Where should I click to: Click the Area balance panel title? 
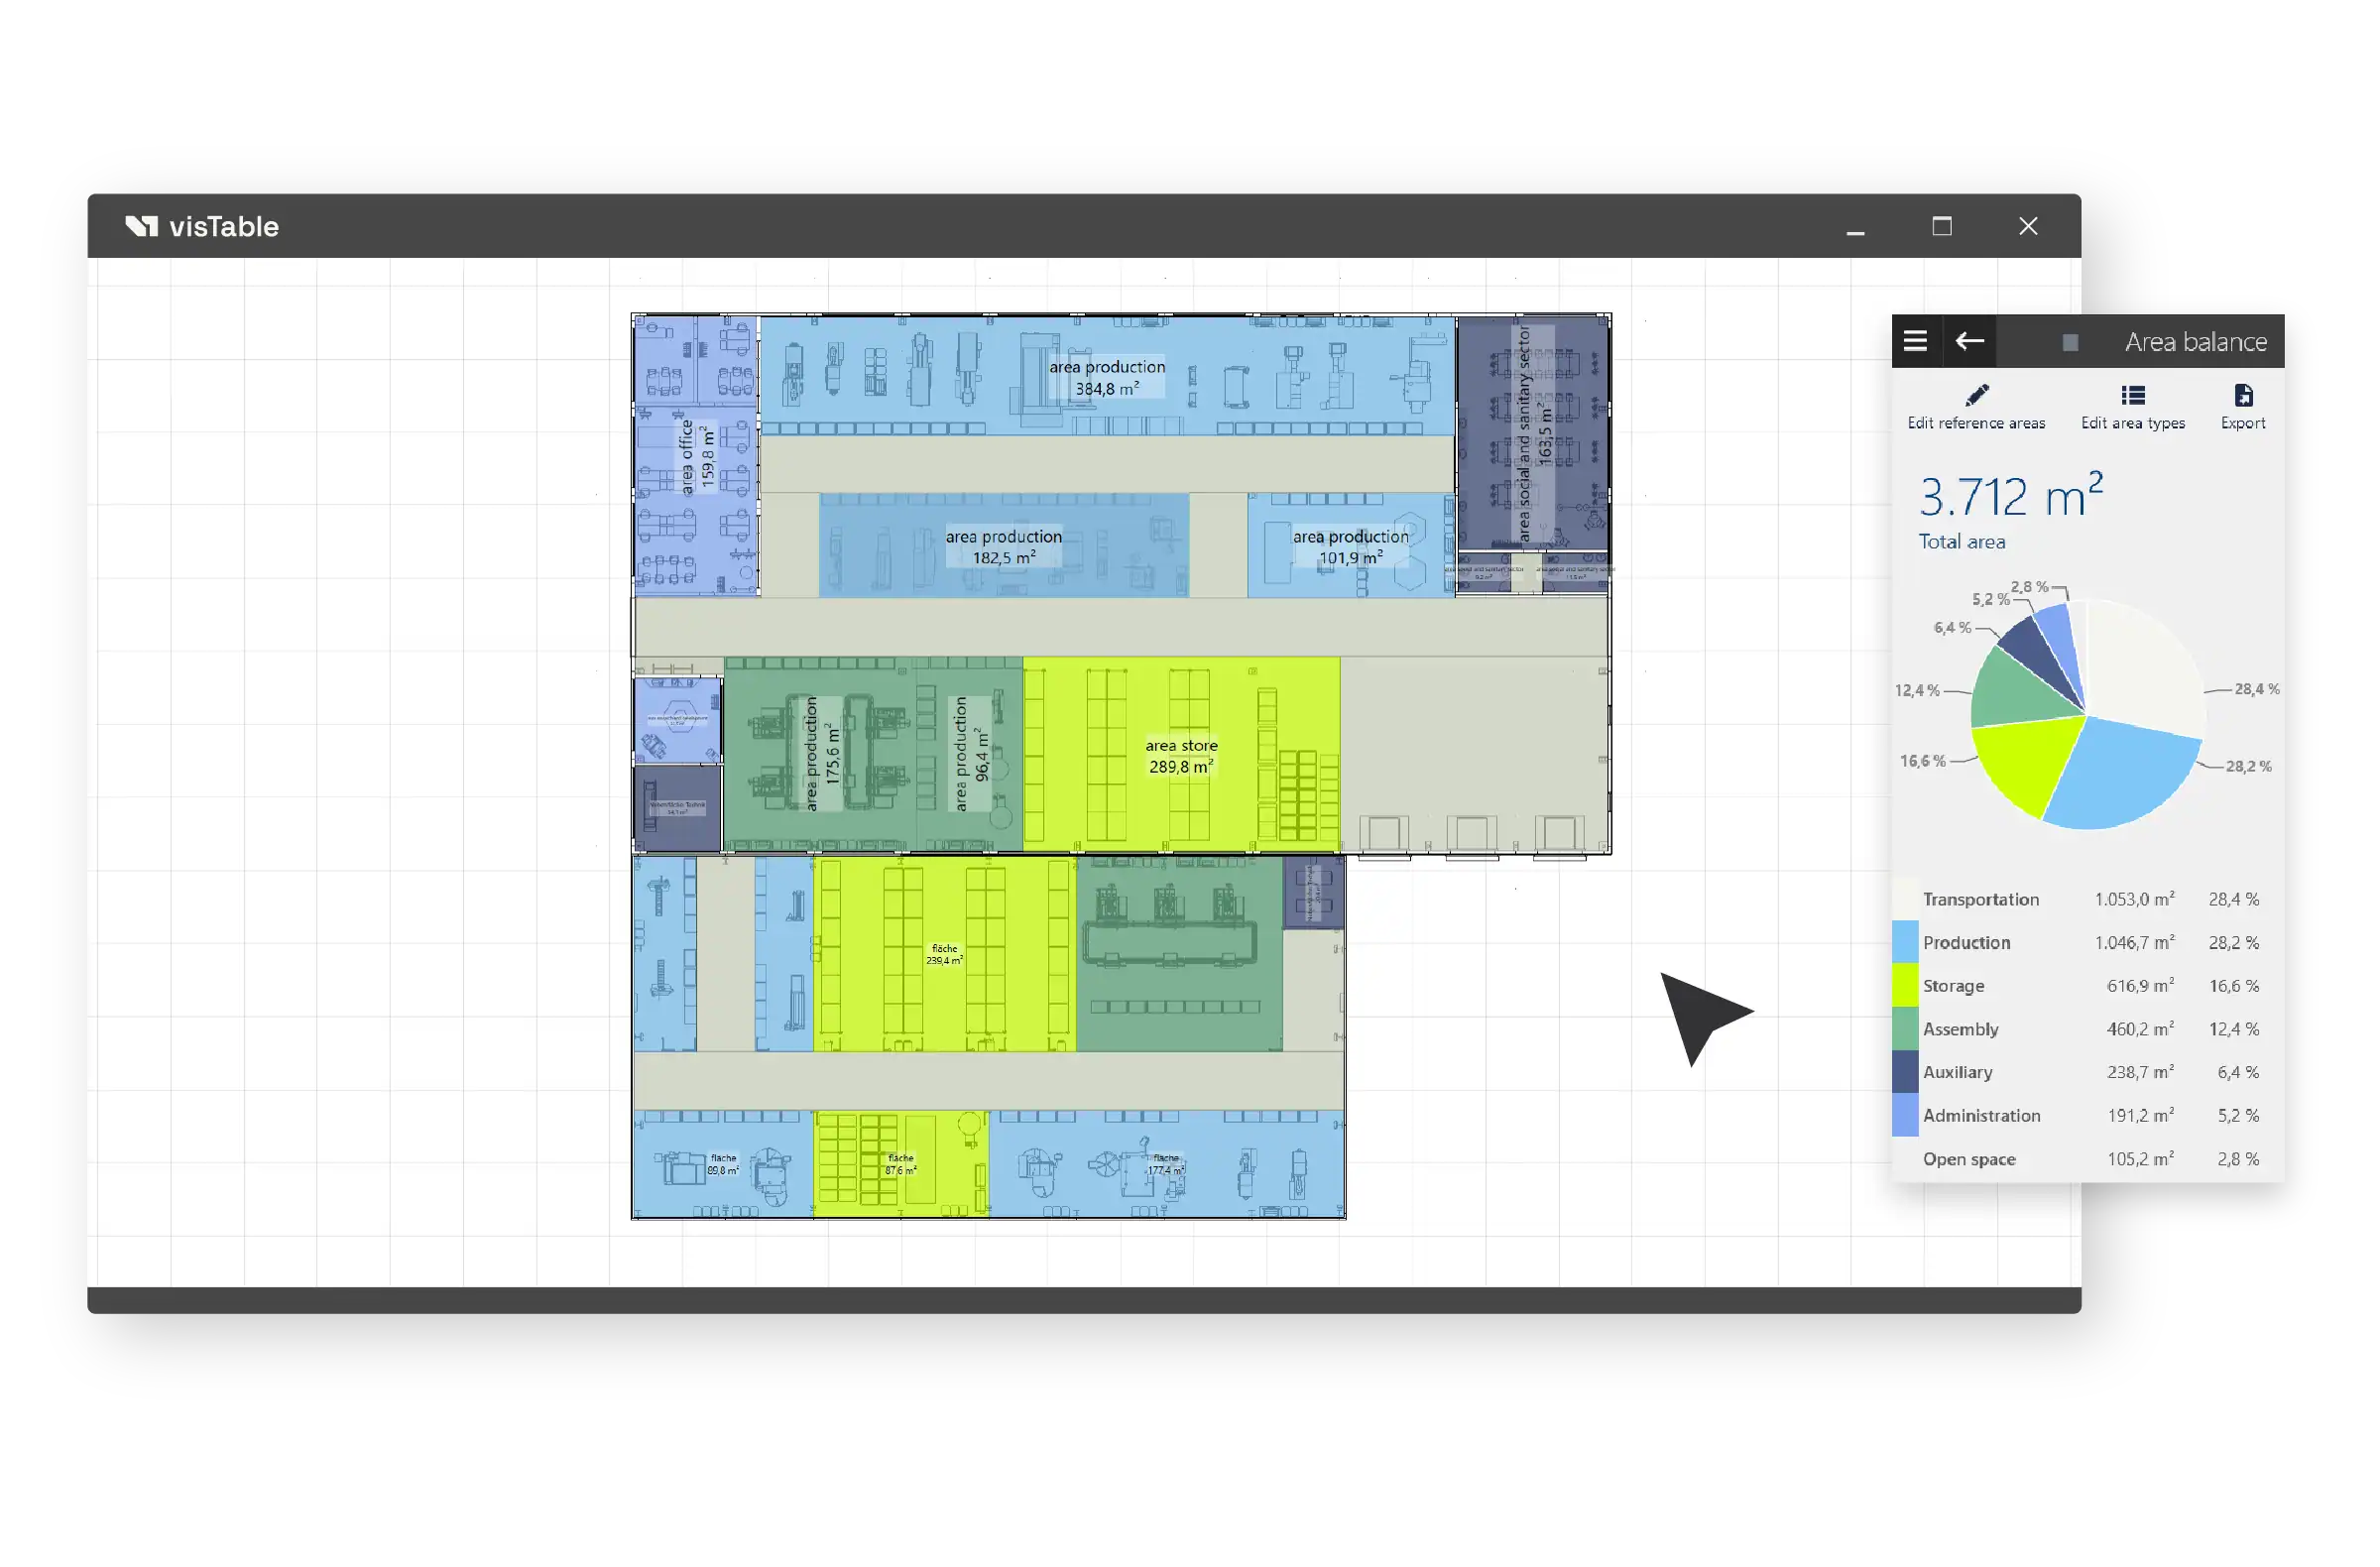(x=2195, y=342)
